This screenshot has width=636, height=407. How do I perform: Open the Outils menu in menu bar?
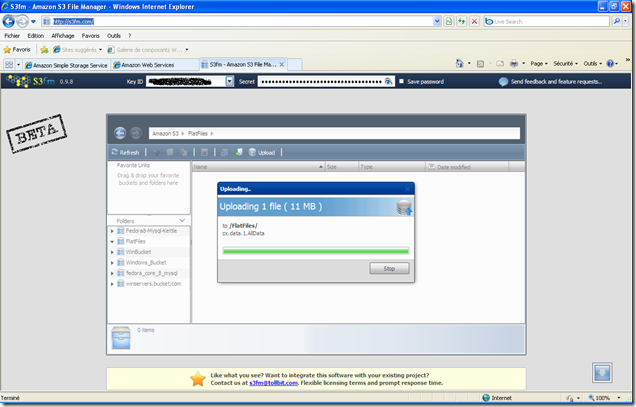114,36
